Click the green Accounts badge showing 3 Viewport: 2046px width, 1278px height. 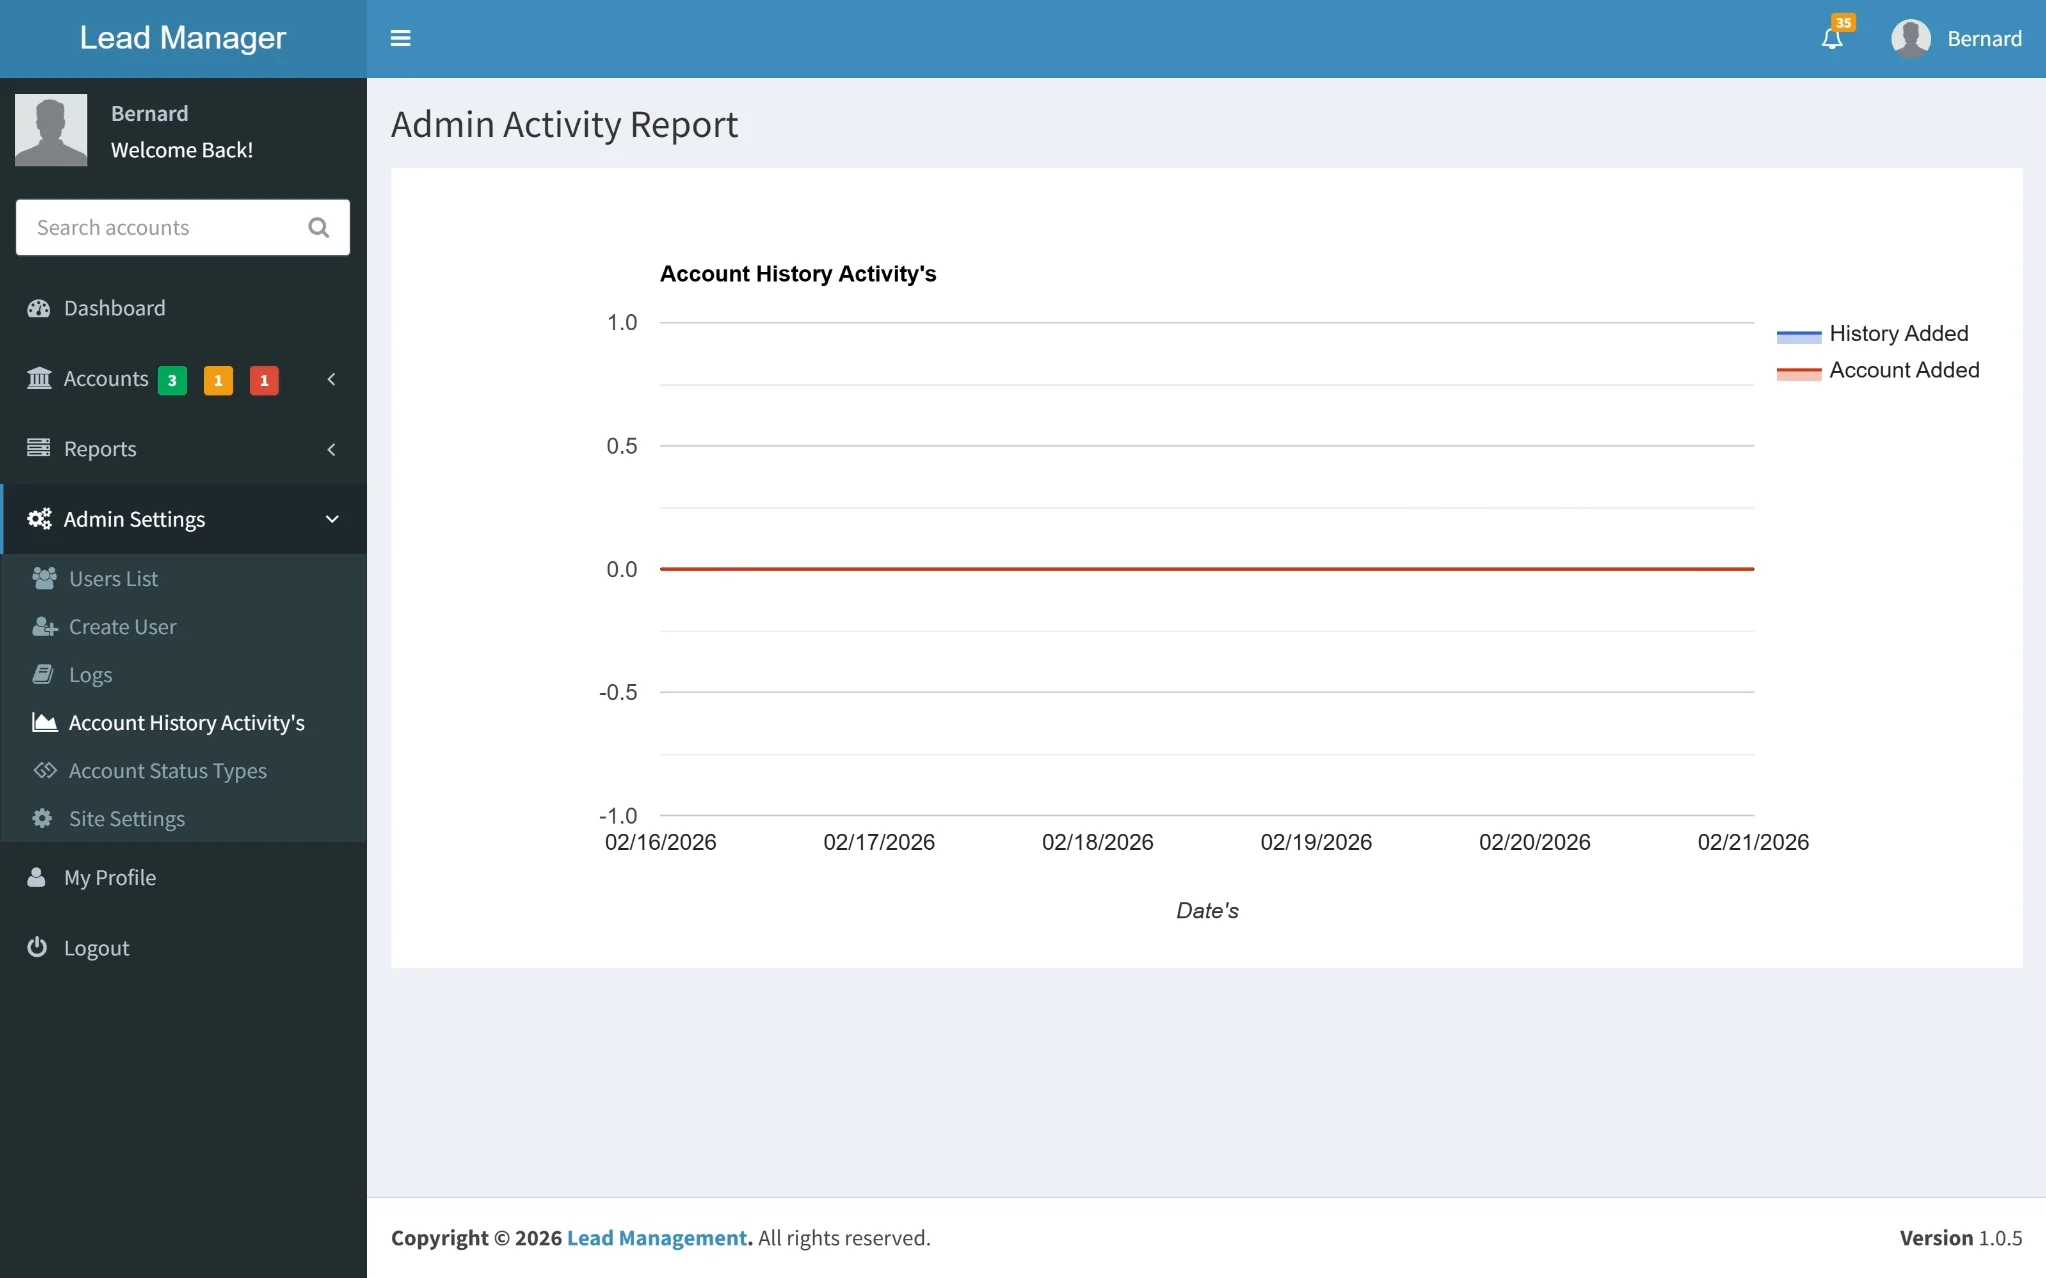[x=172, y=380]
